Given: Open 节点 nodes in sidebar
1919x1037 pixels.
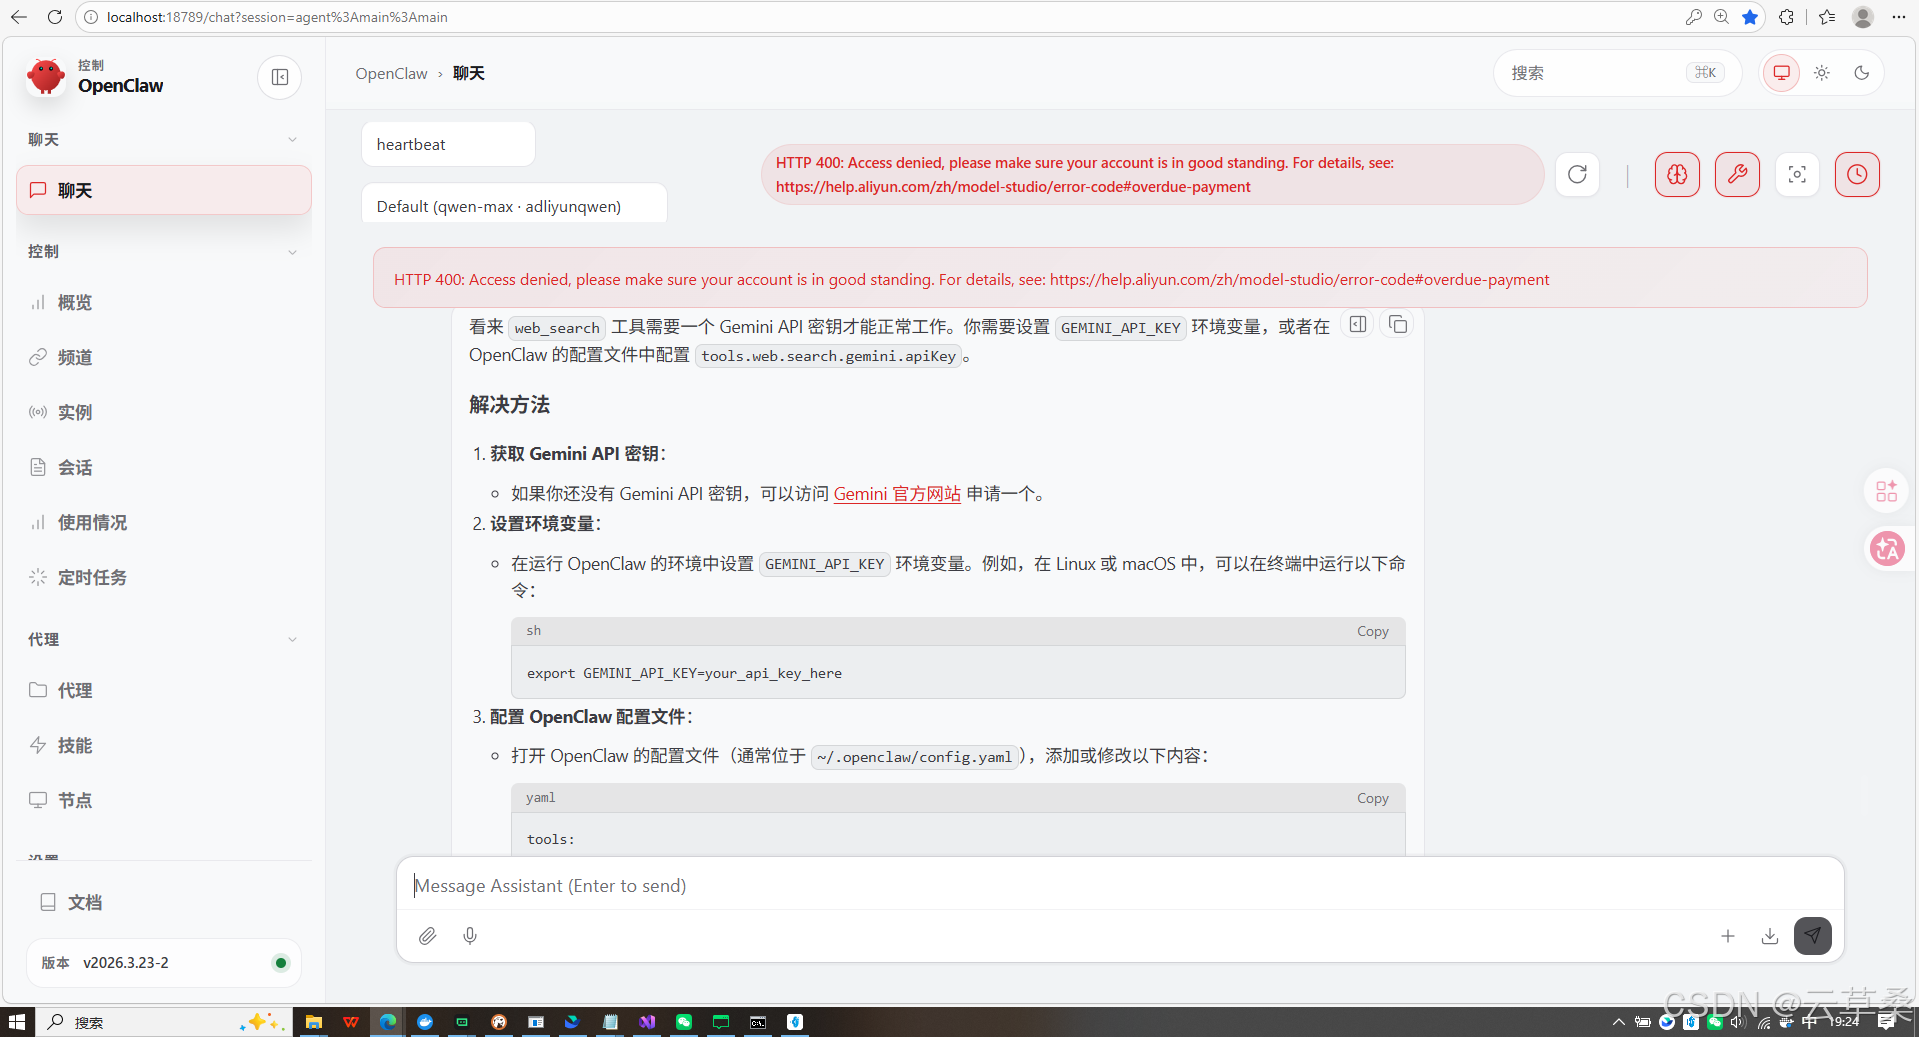Looking at the screenshot, I should tap(164, 800).
